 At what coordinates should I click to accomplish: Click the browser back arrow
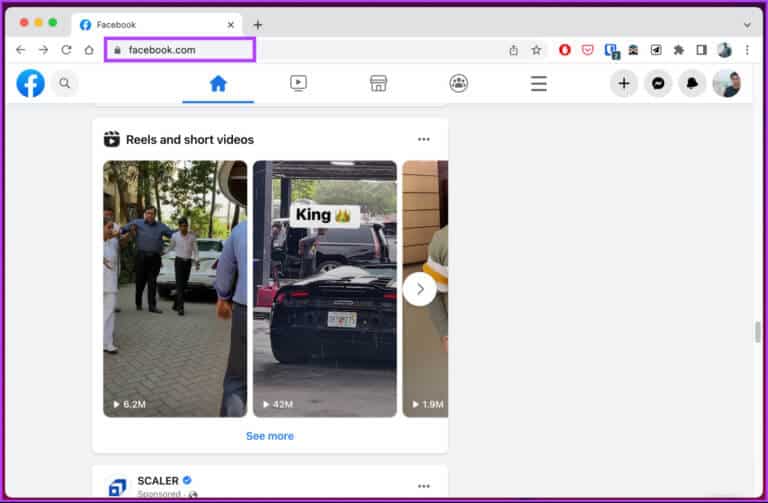click(21, 50)
